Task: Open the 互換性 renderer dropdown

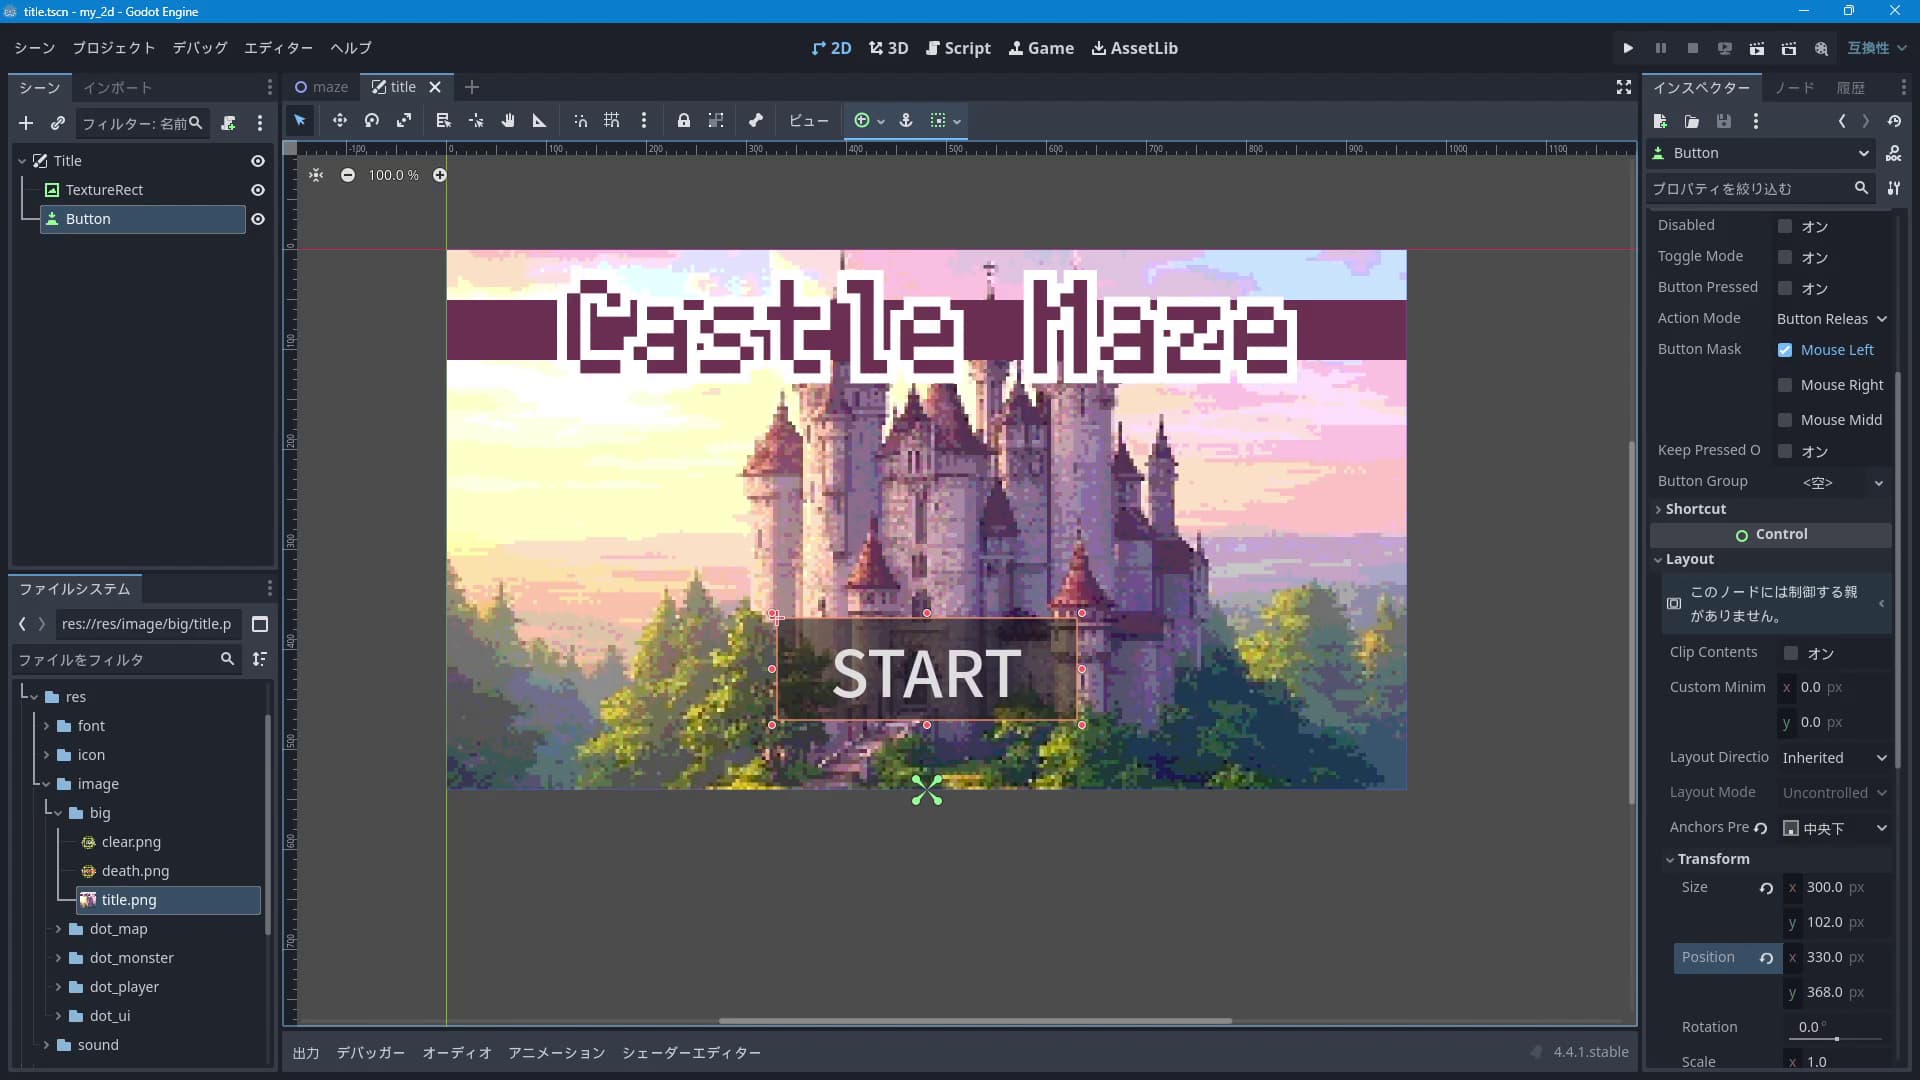Action: point(1877,48)
